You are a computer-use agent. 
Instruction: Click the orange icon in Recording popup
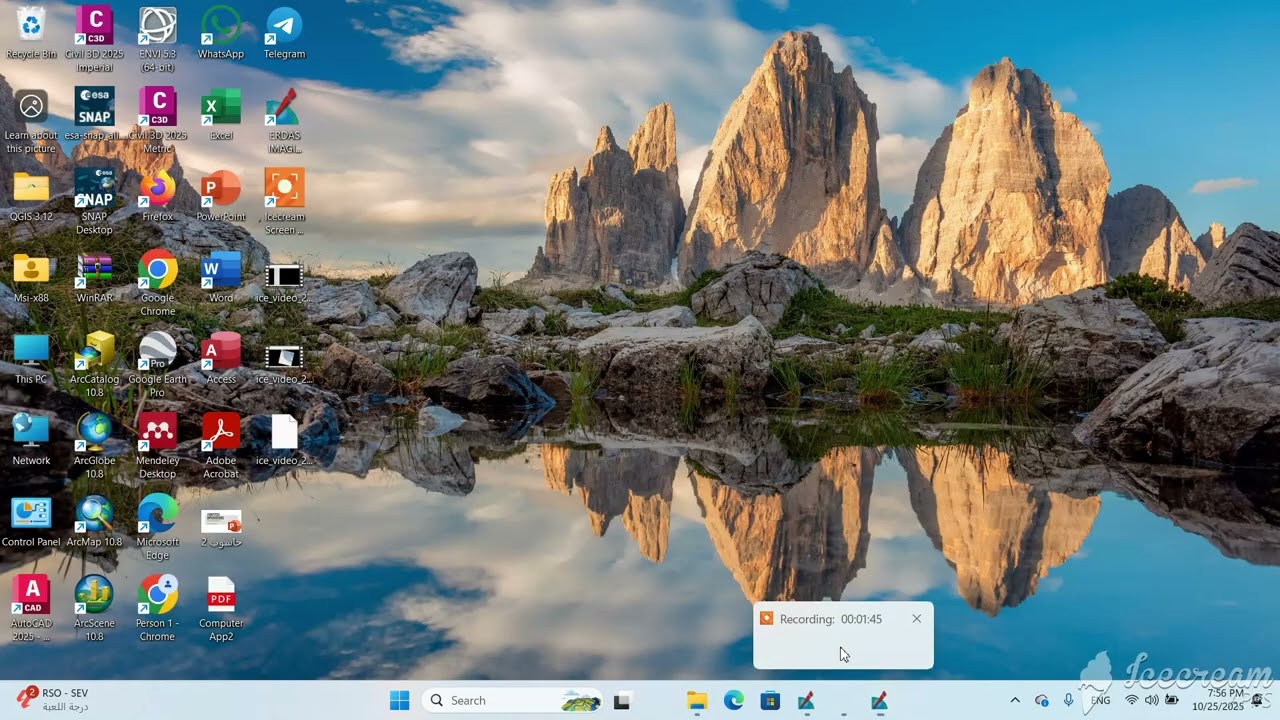coord(766,619)
